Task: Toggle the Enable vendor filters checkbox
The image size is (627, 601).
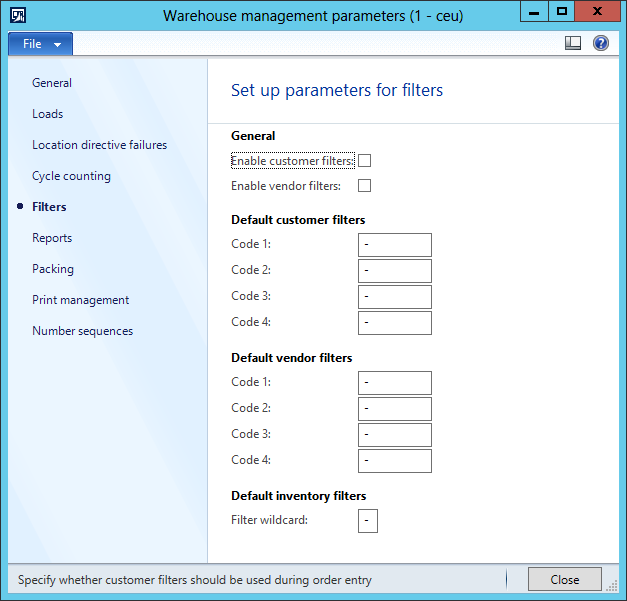Action: [x=365, y=185]
